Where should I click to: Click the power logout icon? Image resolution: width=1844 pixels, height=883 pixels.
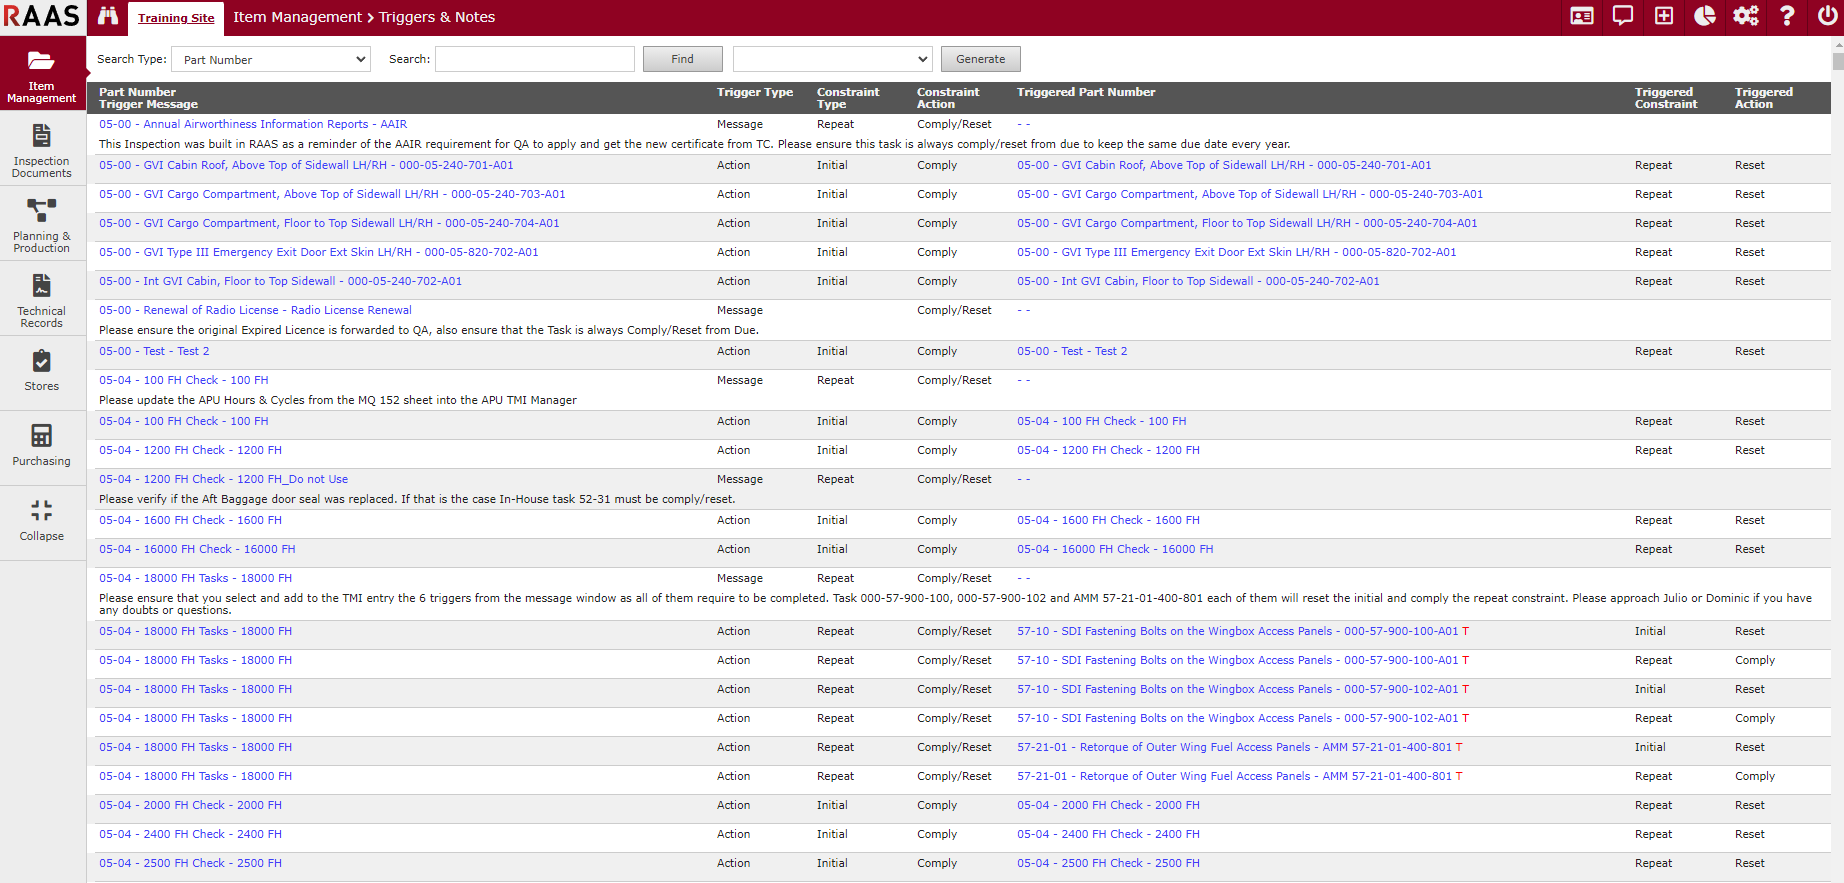coord(1827,16)
